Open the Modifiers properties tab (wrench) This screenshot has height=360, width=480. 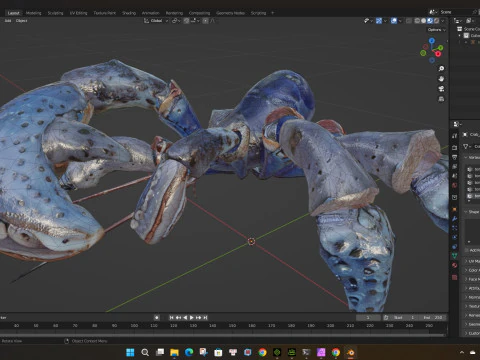tap(455, 219)
